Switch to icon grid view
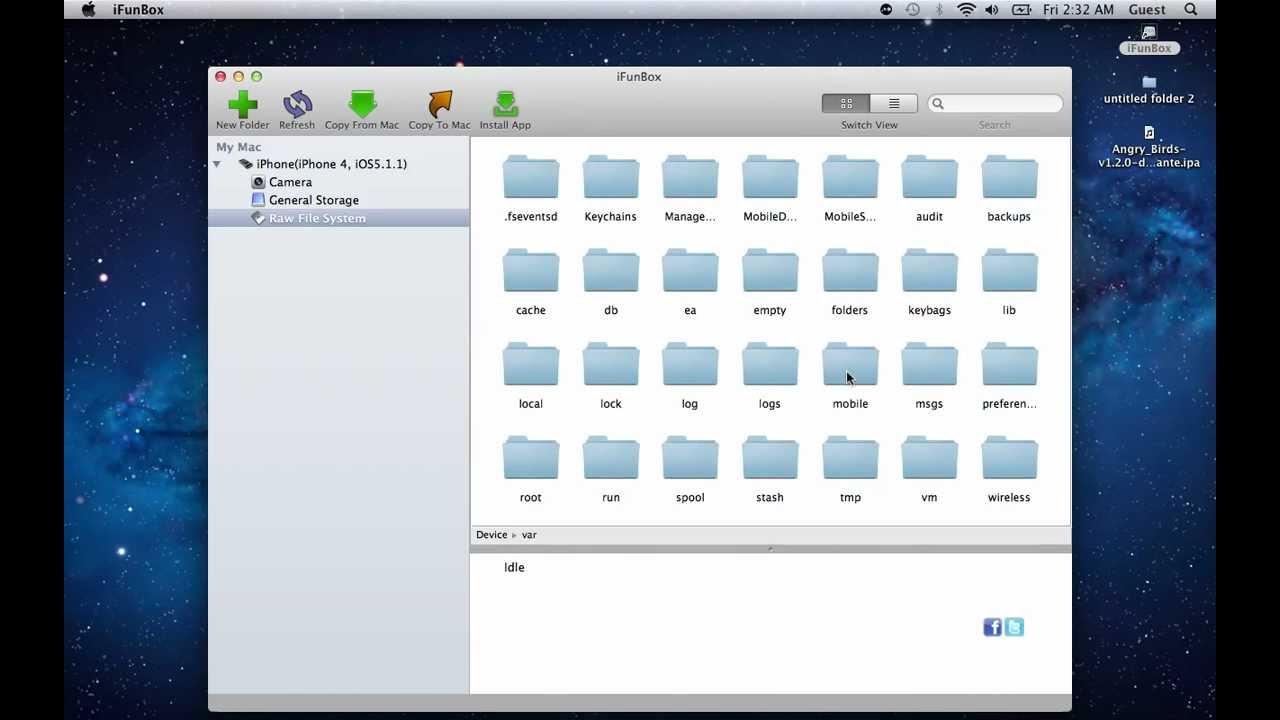This screenshot has width=1280, height=720. (846, 103)
